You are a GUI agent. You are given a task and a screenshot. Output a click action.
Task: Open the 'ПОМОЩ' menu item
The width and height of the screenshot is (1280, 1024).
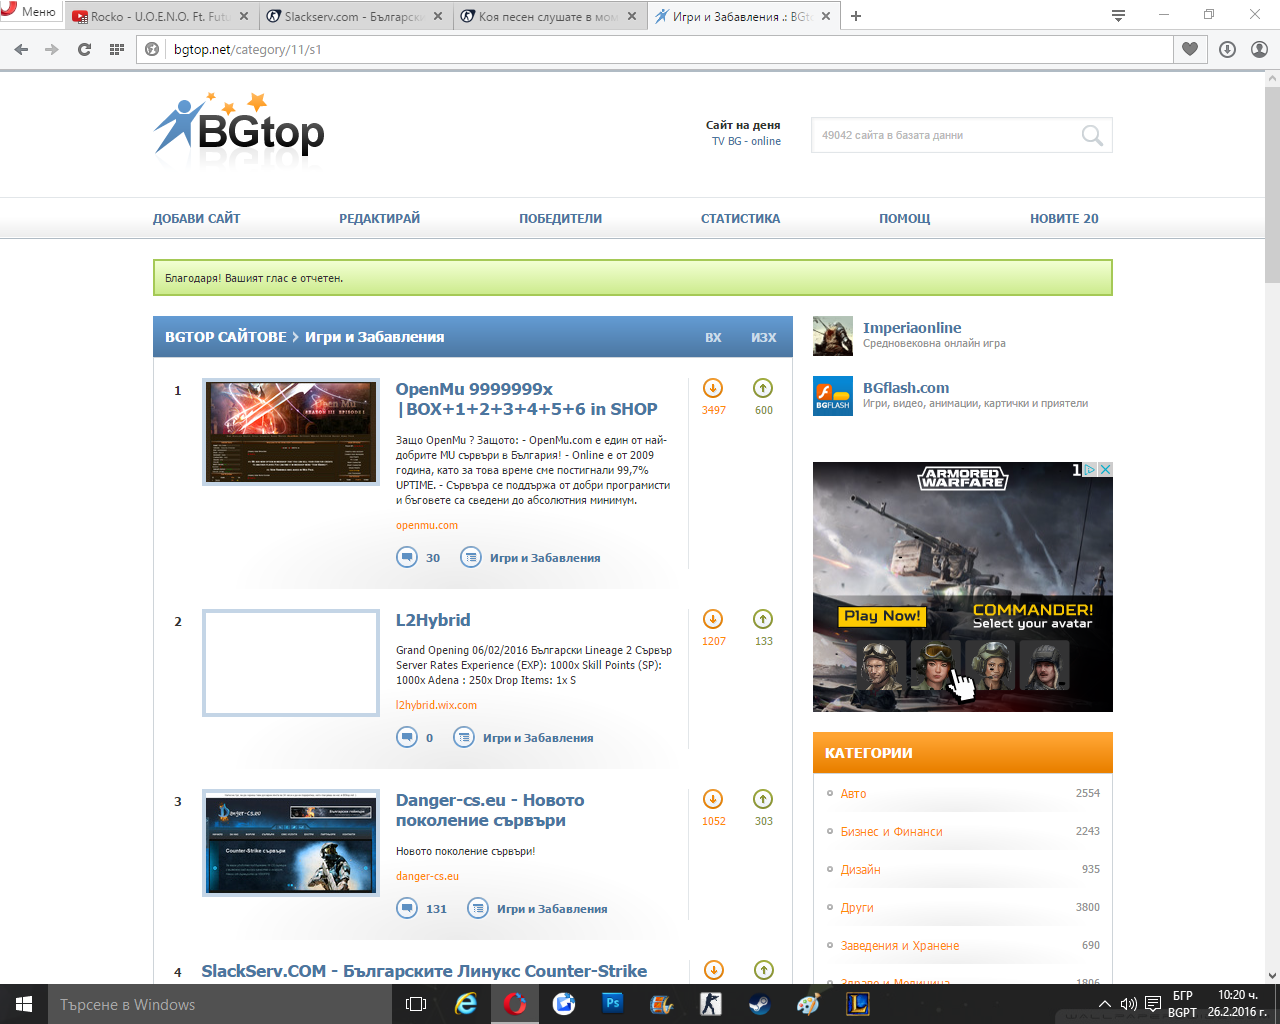(904, 218)
